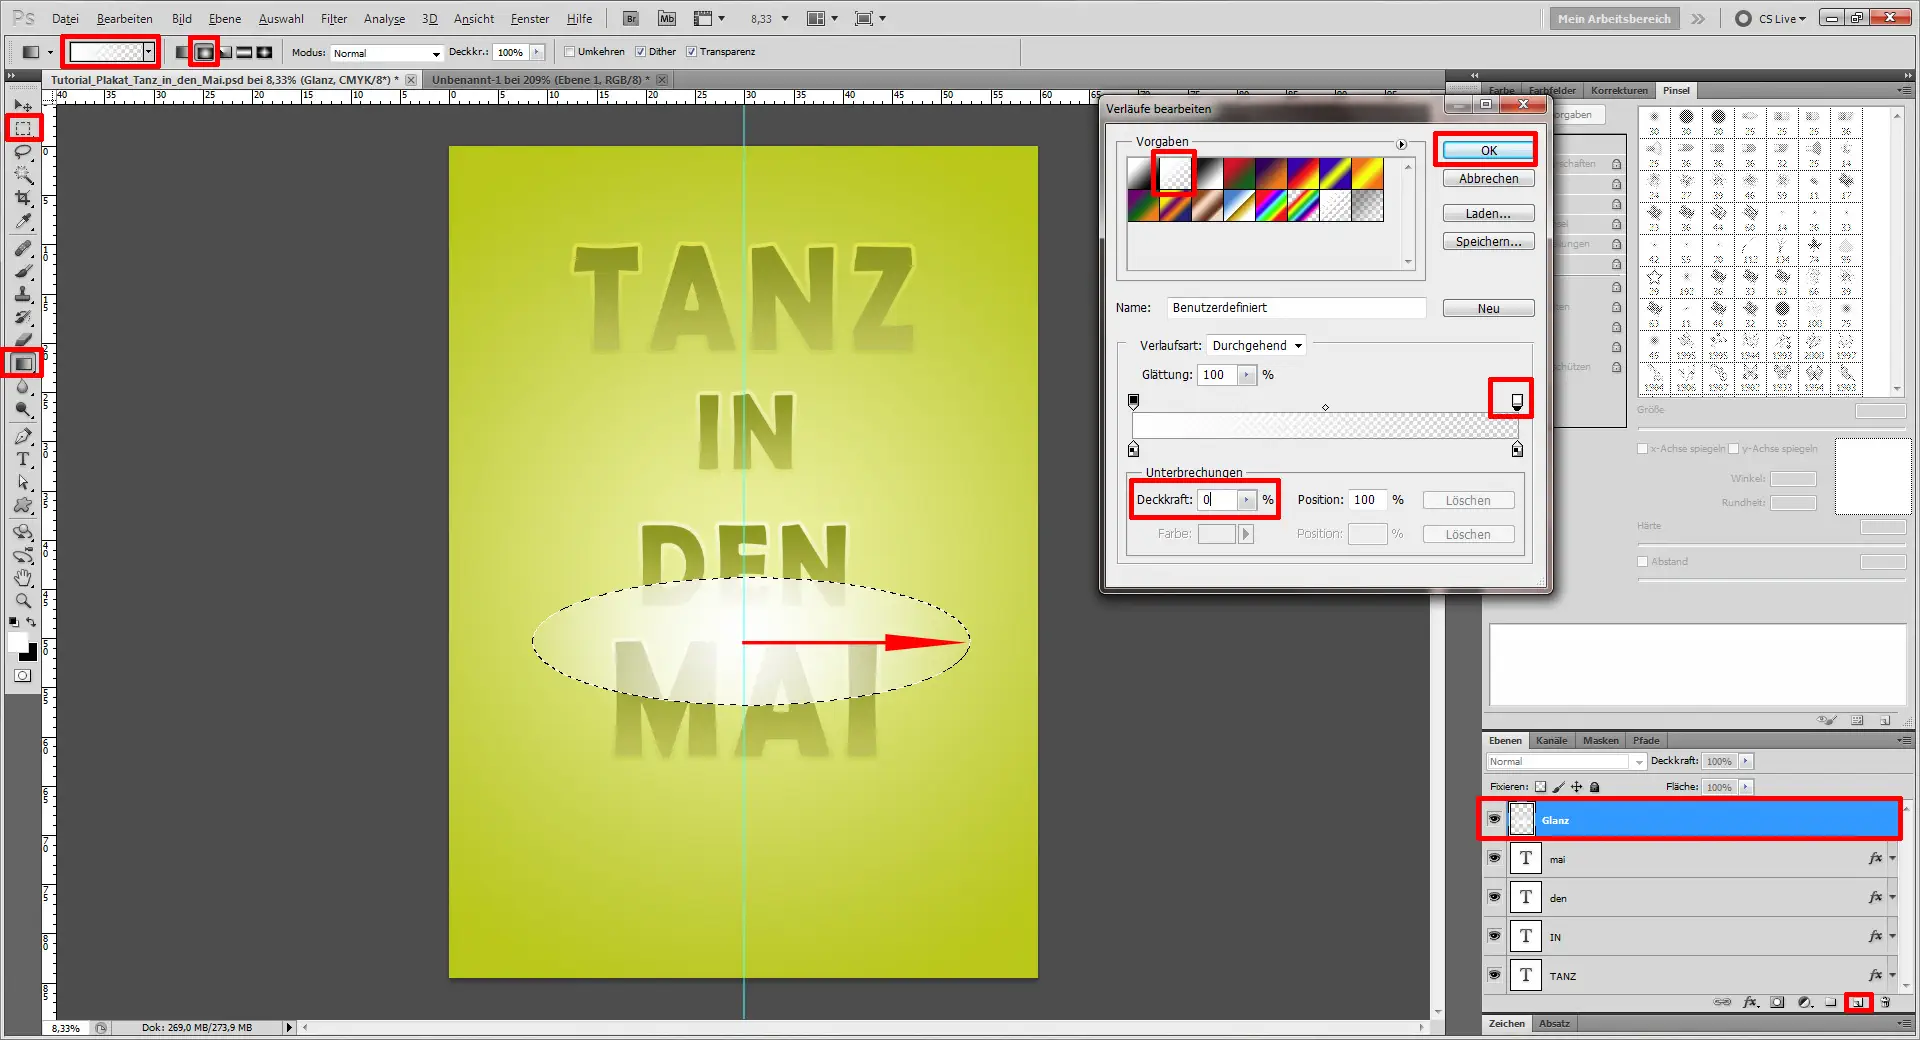
Task: Click the Neu button in the gradient dialog
Action: (x=1487, y=307)
